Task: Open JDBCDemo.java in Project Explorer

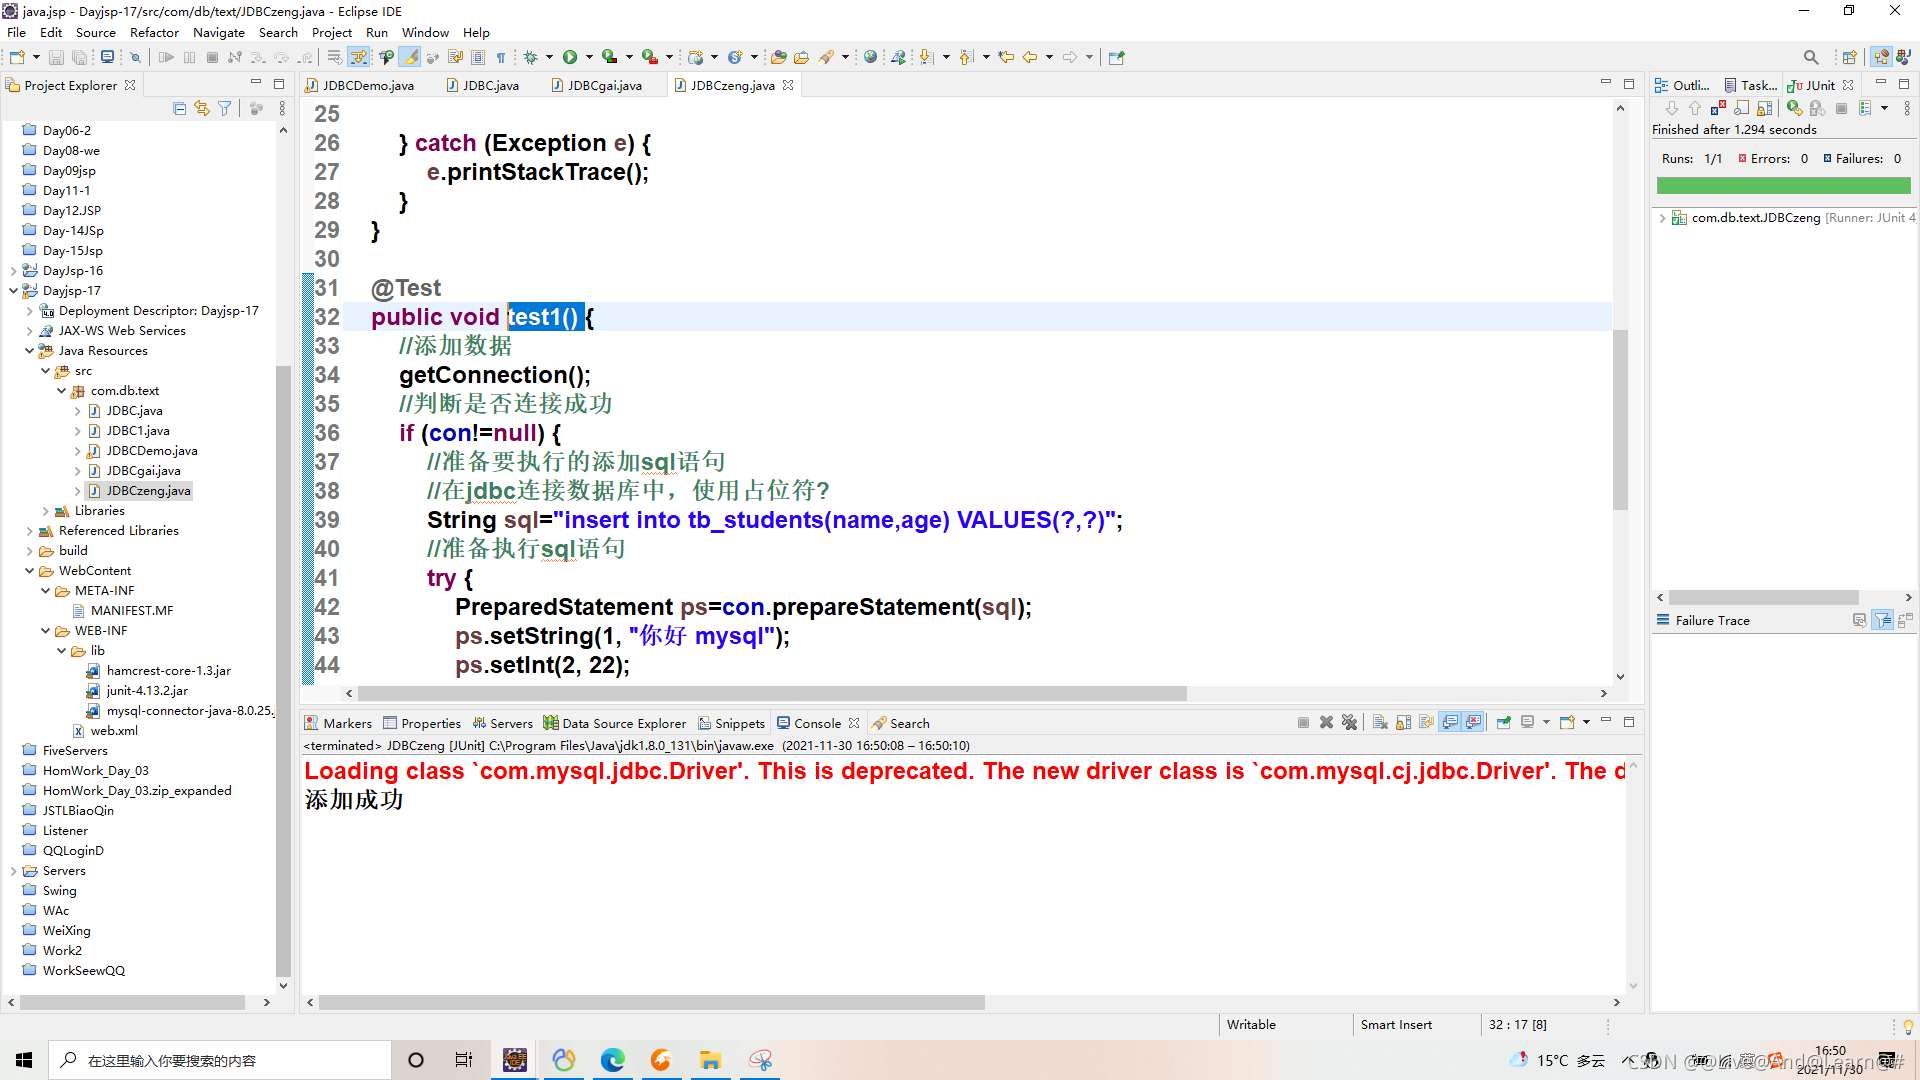Action: pyautogui.click(x=151, y=451)
